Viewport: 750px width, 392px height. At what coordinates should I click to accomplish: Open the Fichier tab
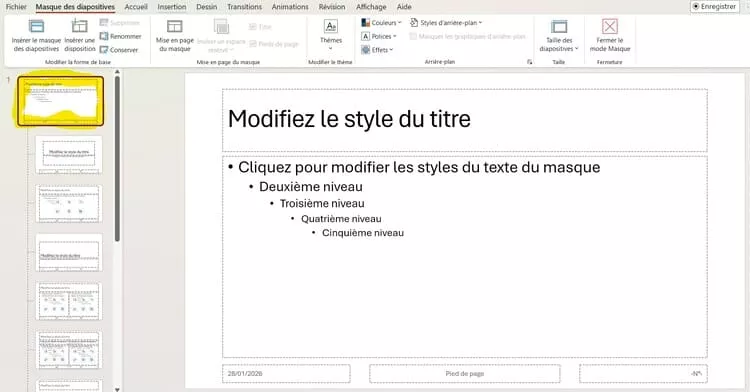pyautogui.click(x=16, y=7)
